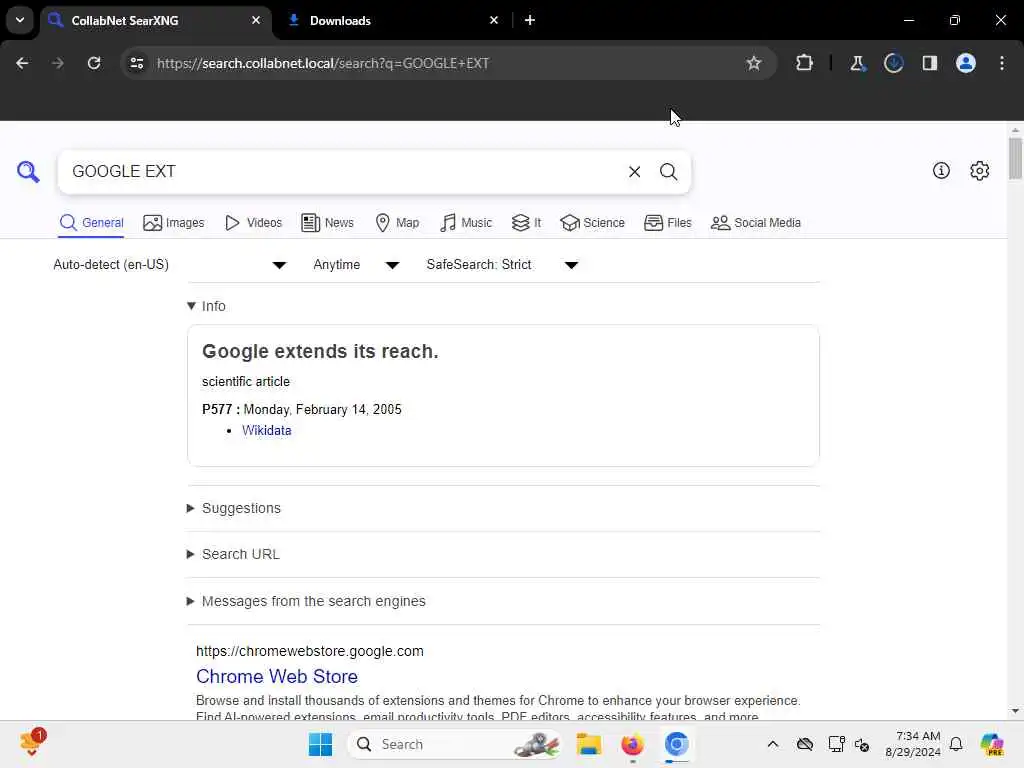
Task: Click the GOOGLE EXT search input field
Action: point(346,172)
